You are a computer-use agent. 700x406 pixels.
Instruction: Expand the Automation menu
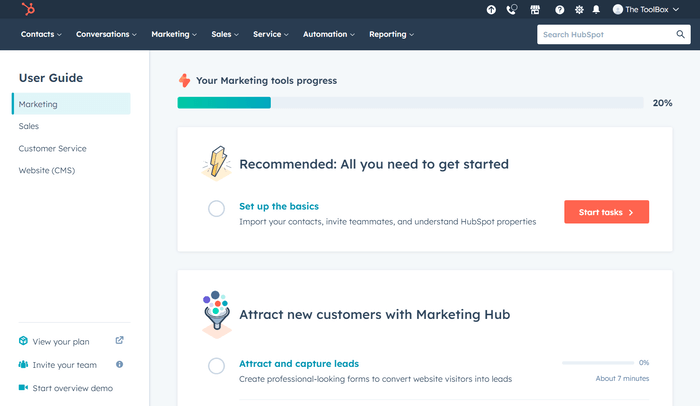329,34
